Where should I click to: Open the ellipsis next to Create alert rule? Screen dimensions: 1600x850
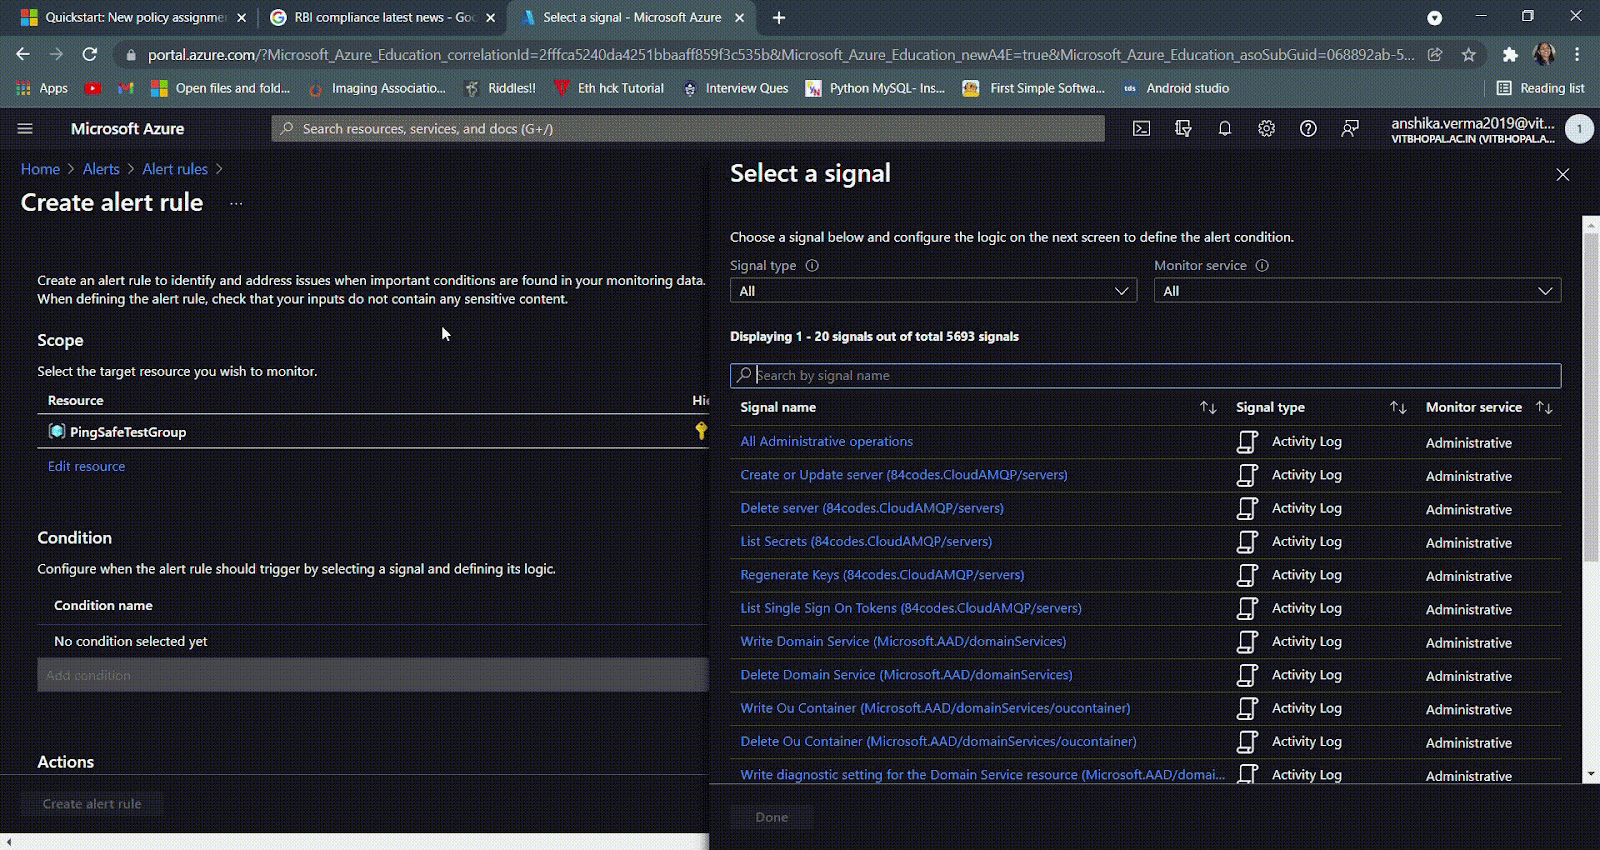click(x=236, y=203)
